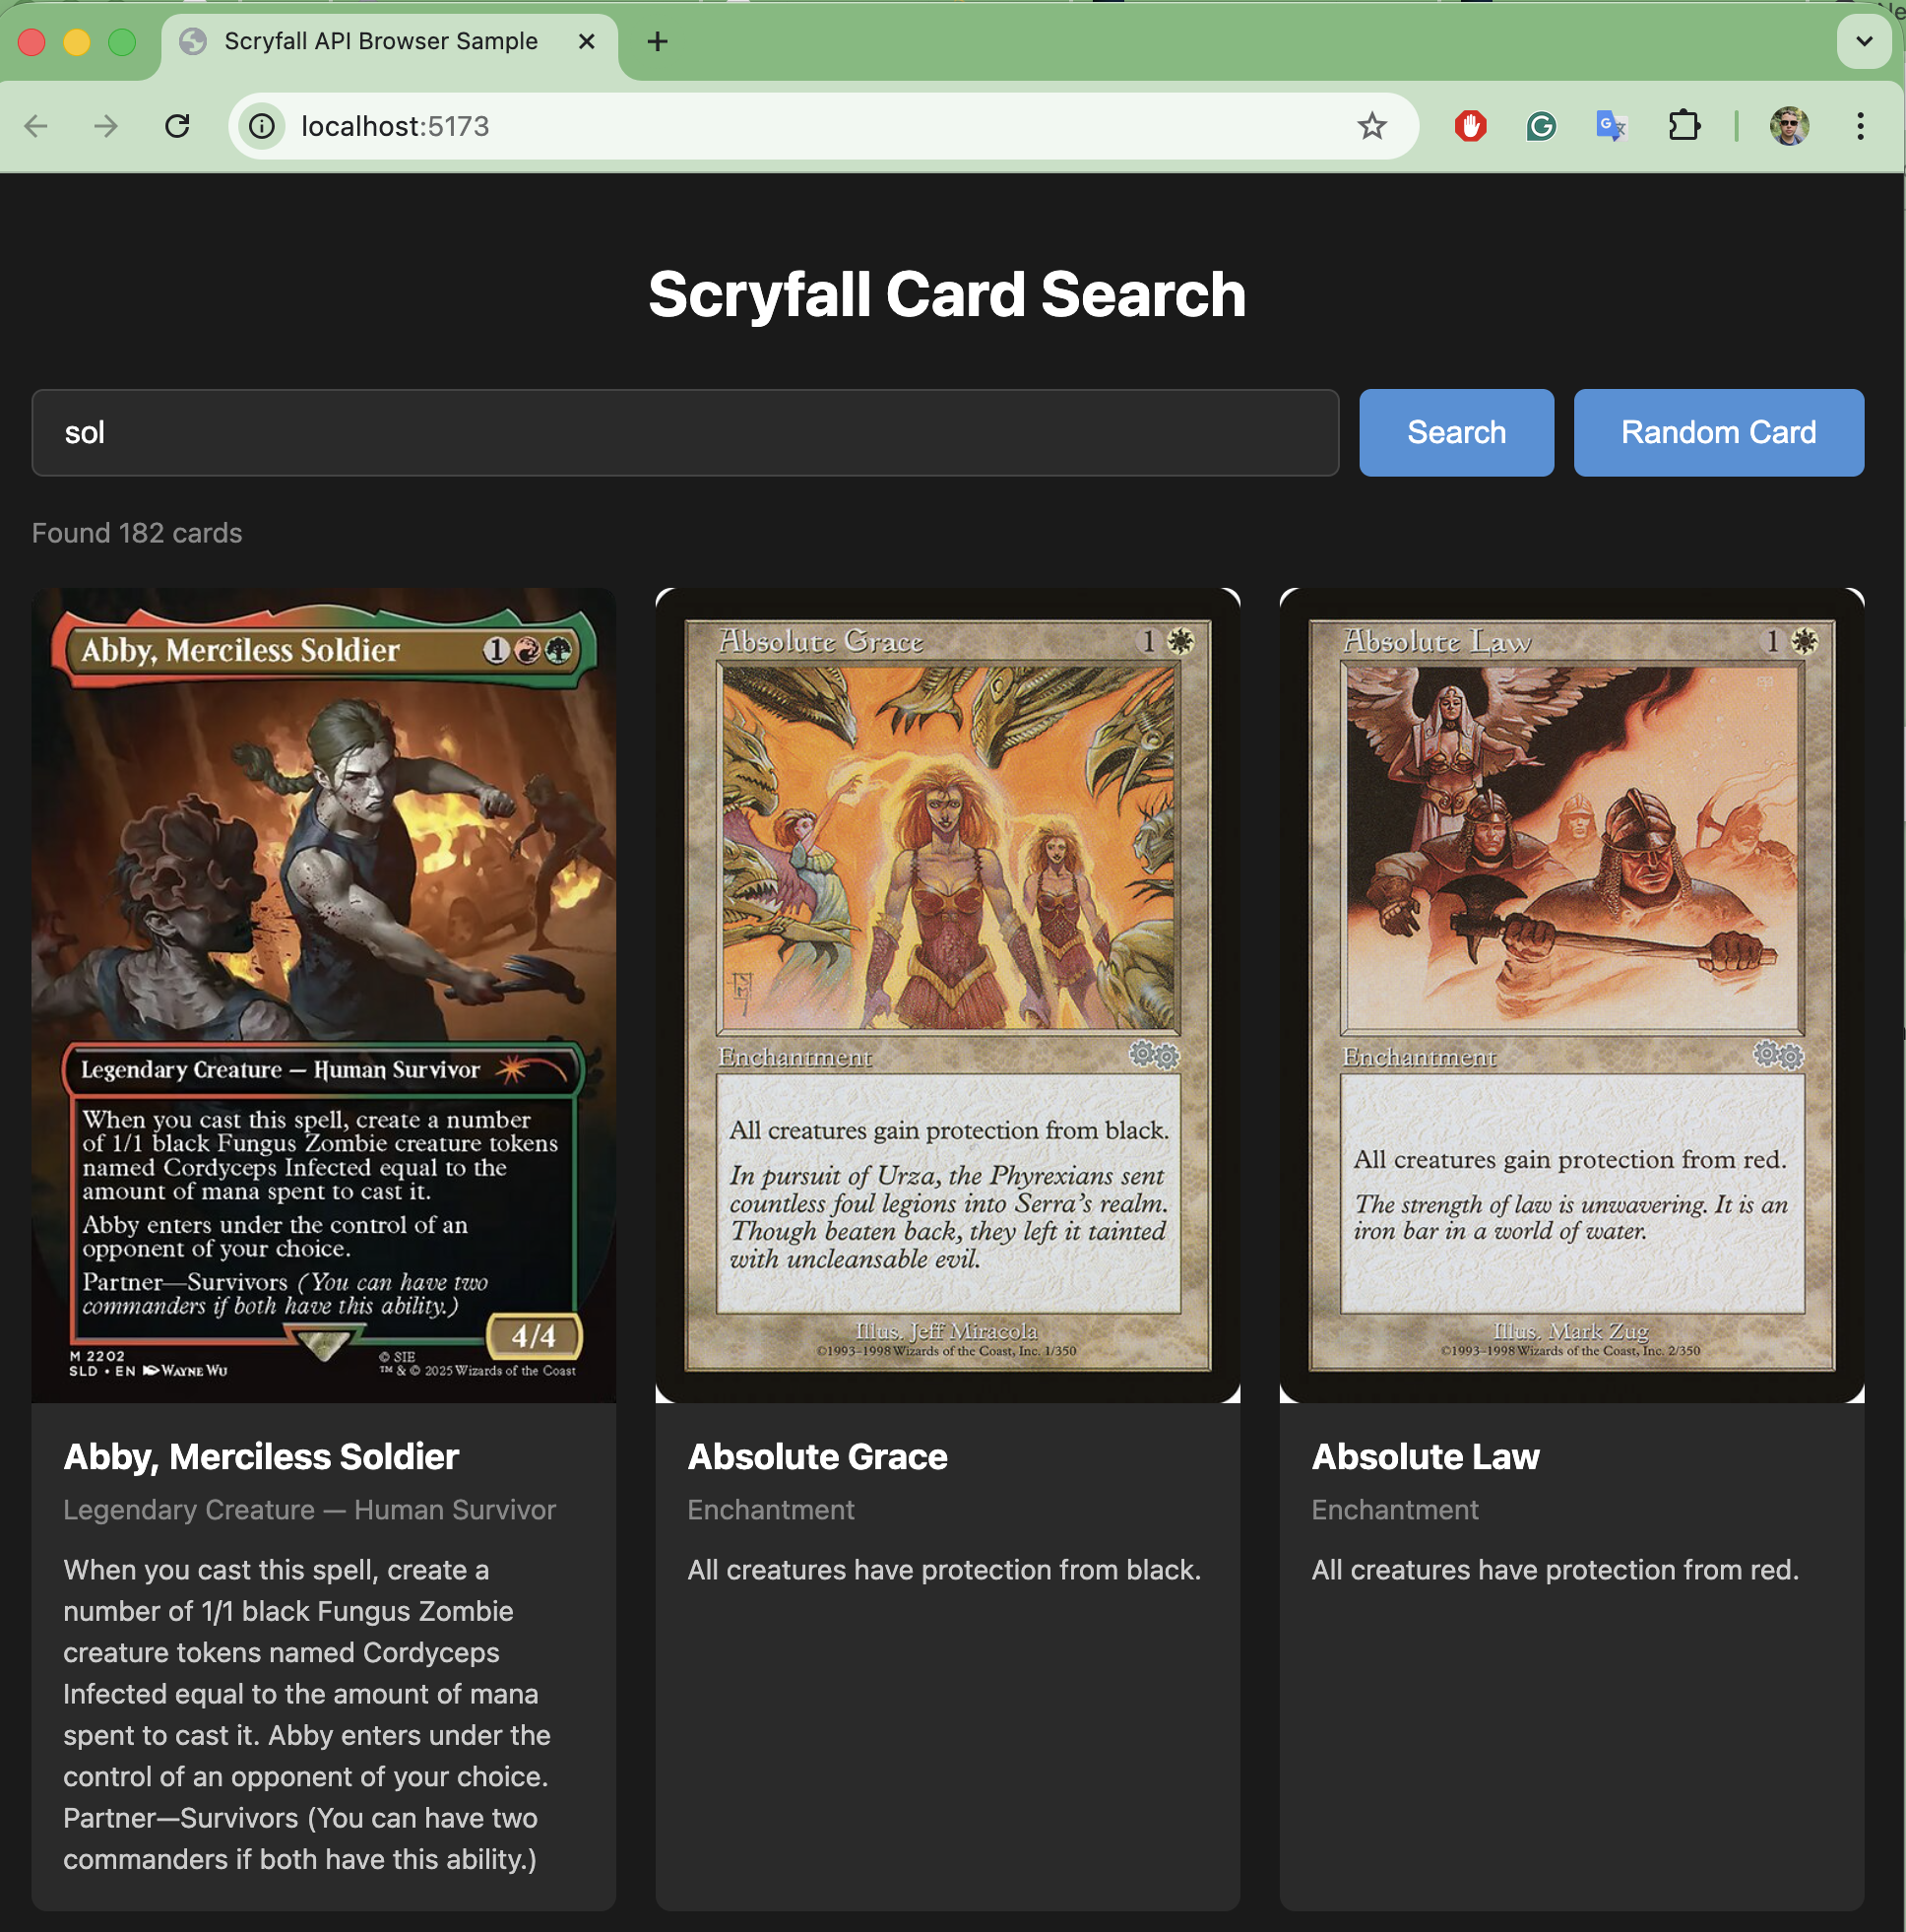
Task: Toggle the bookmark star for this page
Action: [x=1371, y=125]
